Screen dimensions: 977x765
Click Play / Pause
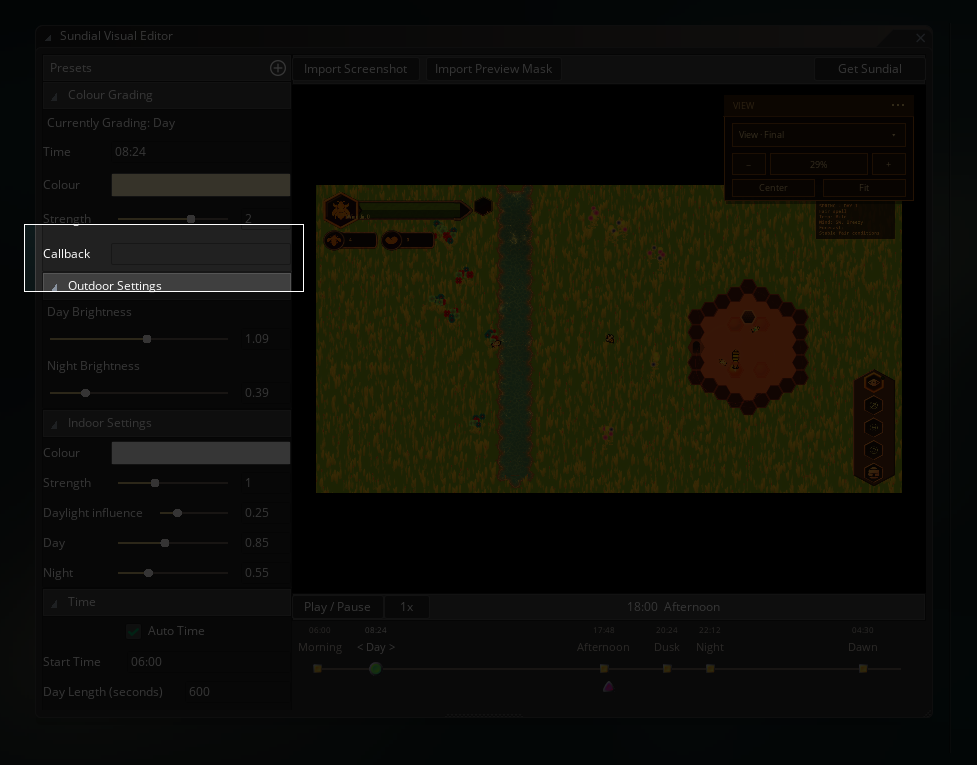click(x=337, y=607)
